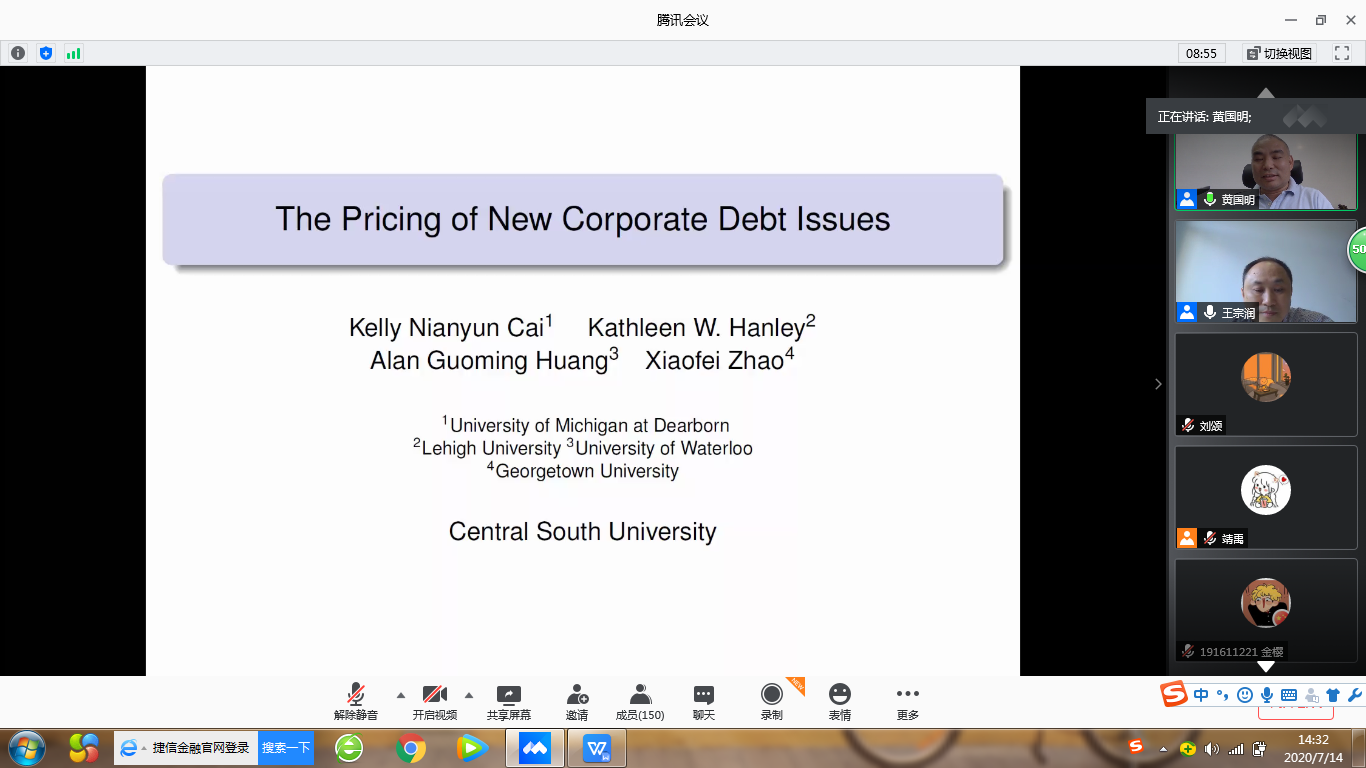This screenshot has height=768, width=1366.
Task: Click the 搜索一下 search button
Action: pyautogui.click(x=286, y=748)
